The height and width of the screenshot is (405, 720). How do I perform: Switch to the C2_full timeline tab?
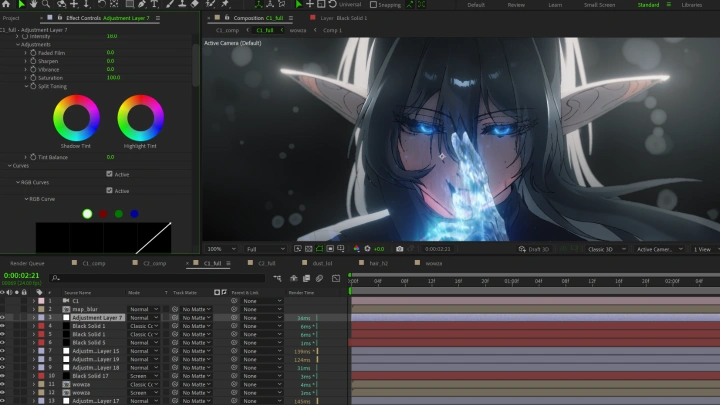pyautogui.click(x=266, y=264)
